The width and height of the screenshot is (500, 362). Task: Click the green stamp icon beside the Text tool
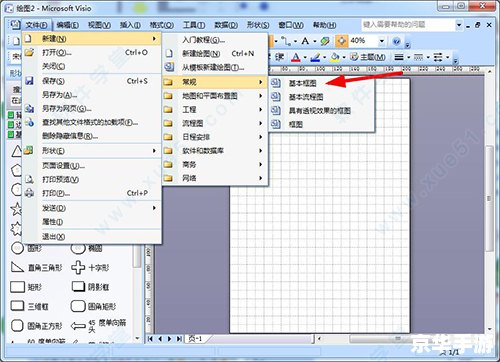325,41
